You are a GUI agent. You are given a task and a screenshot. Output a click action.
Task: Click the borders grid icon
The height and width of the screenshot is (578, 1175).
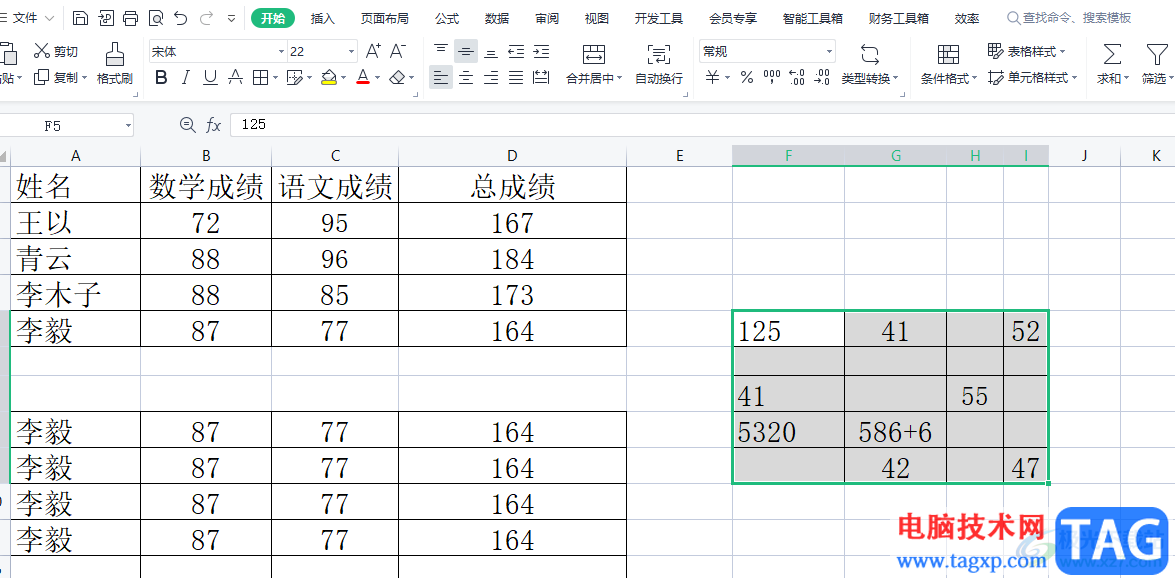(x=260, y=76)
